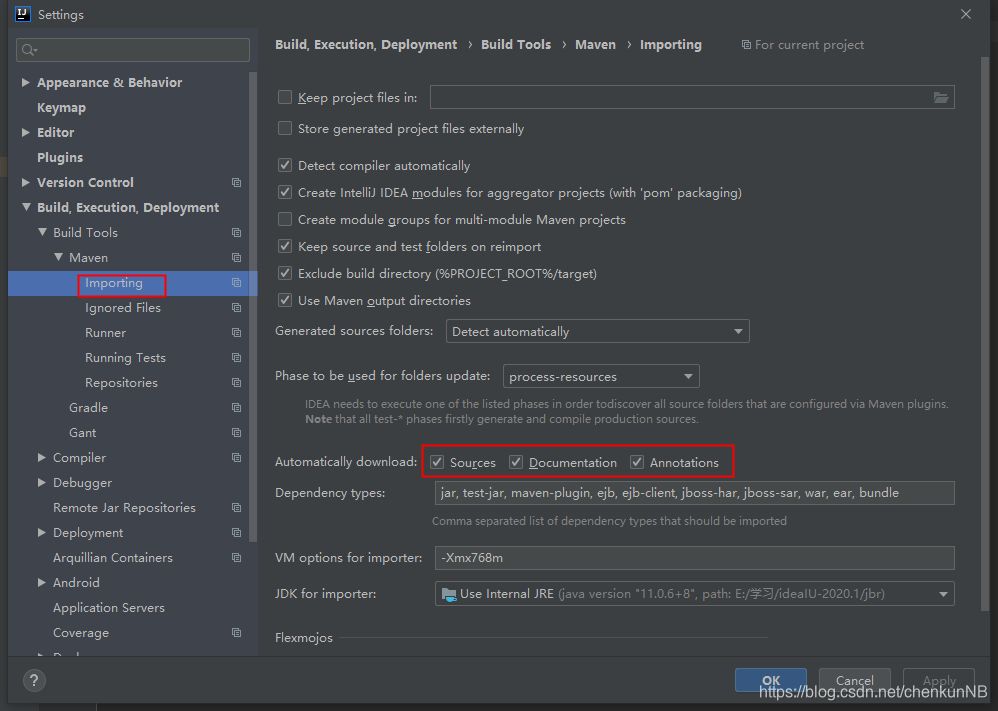Click the project-level icon beside Version Control

point(237,183)
